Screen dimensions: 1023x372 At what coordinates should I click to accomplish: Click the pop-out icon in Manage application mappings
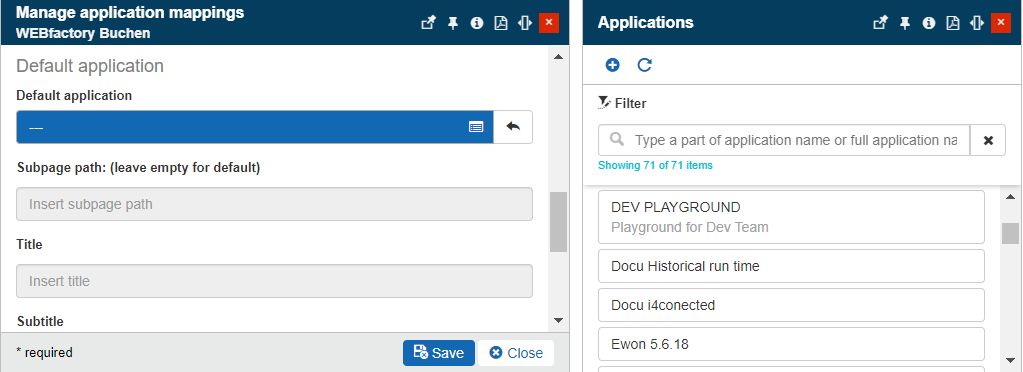tap(428, 23)
